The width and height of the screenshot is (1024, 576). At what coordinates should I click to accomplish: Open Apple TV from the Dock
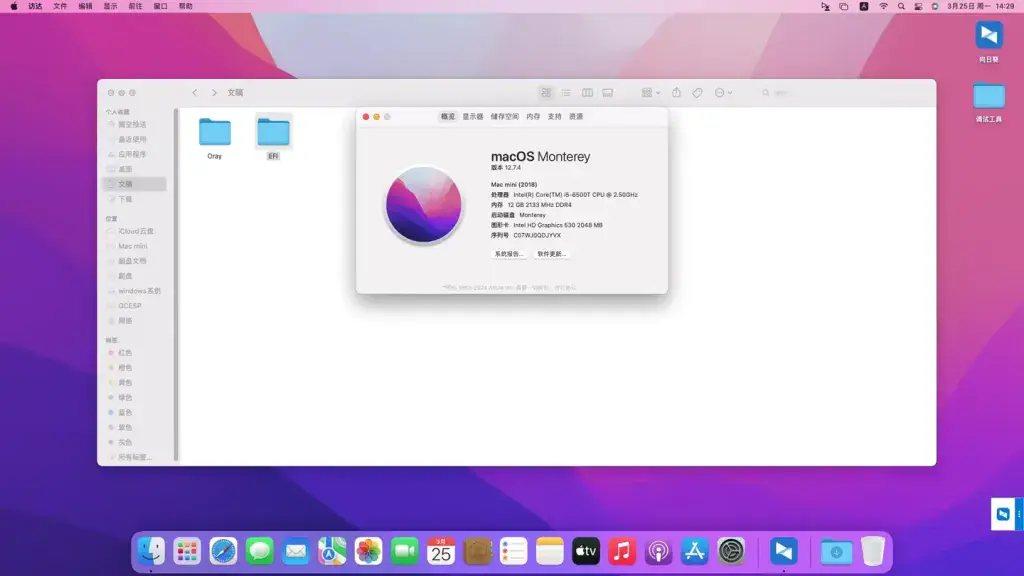[586, 551]
